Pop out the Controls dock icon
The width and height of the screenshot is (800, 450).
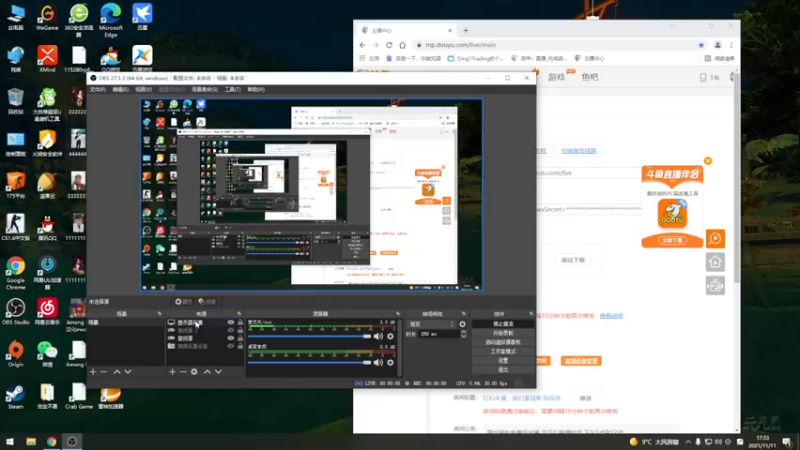531,314
